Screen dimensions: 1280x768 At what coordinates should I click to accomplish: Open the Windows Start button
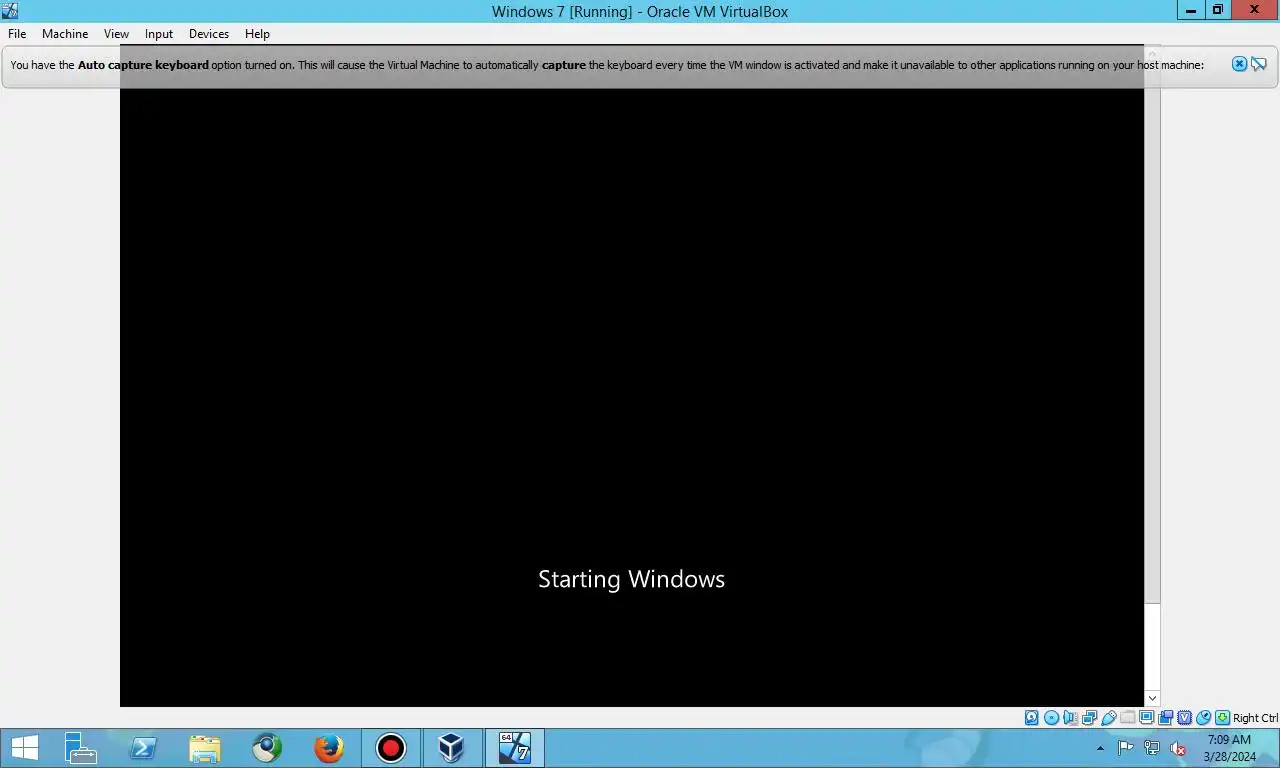tap(24, 748)
